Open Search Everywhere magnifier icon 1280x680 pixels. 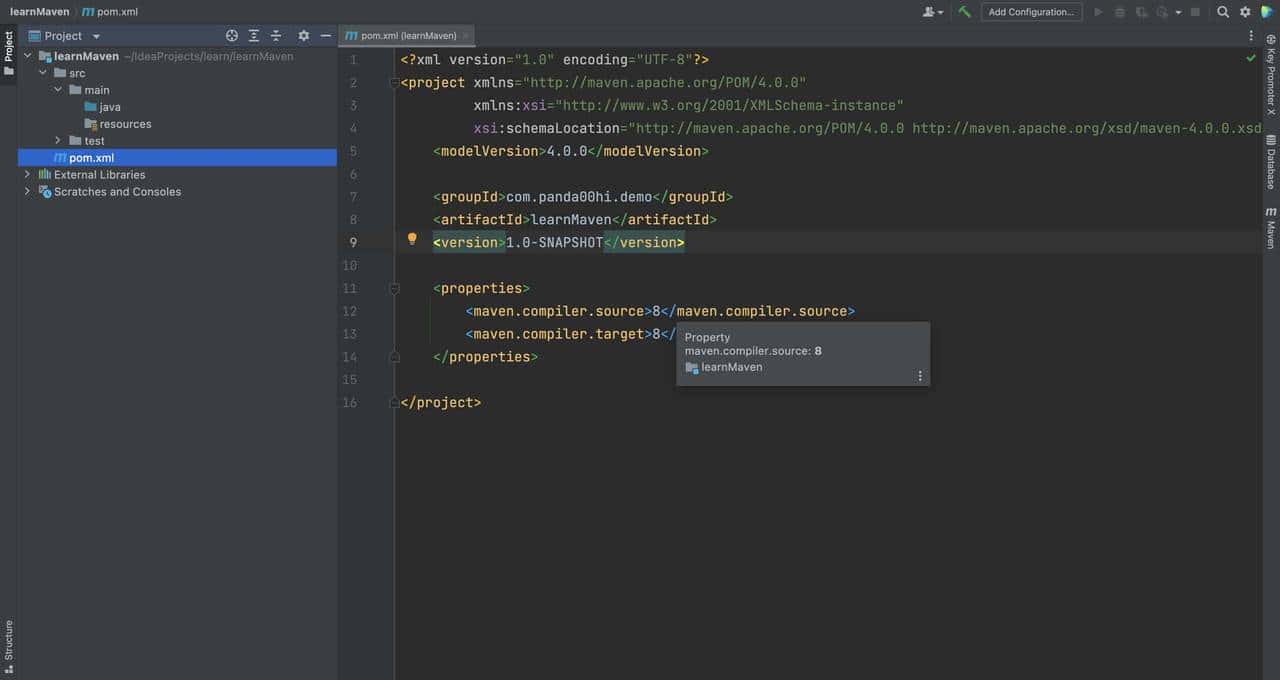[x=1223, y=12]
